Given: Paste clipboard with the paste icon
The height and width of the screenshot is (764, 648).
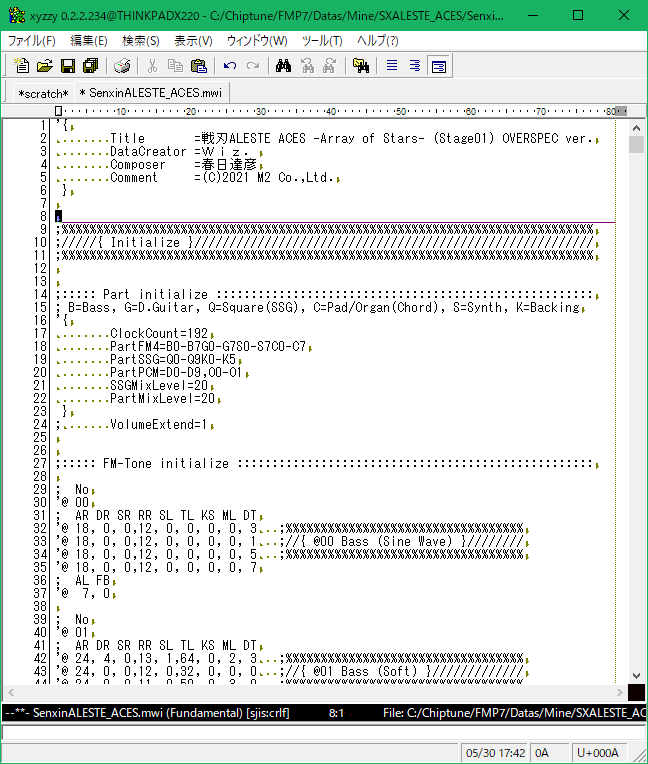Looking at the screenshot, I should point(198,66).
